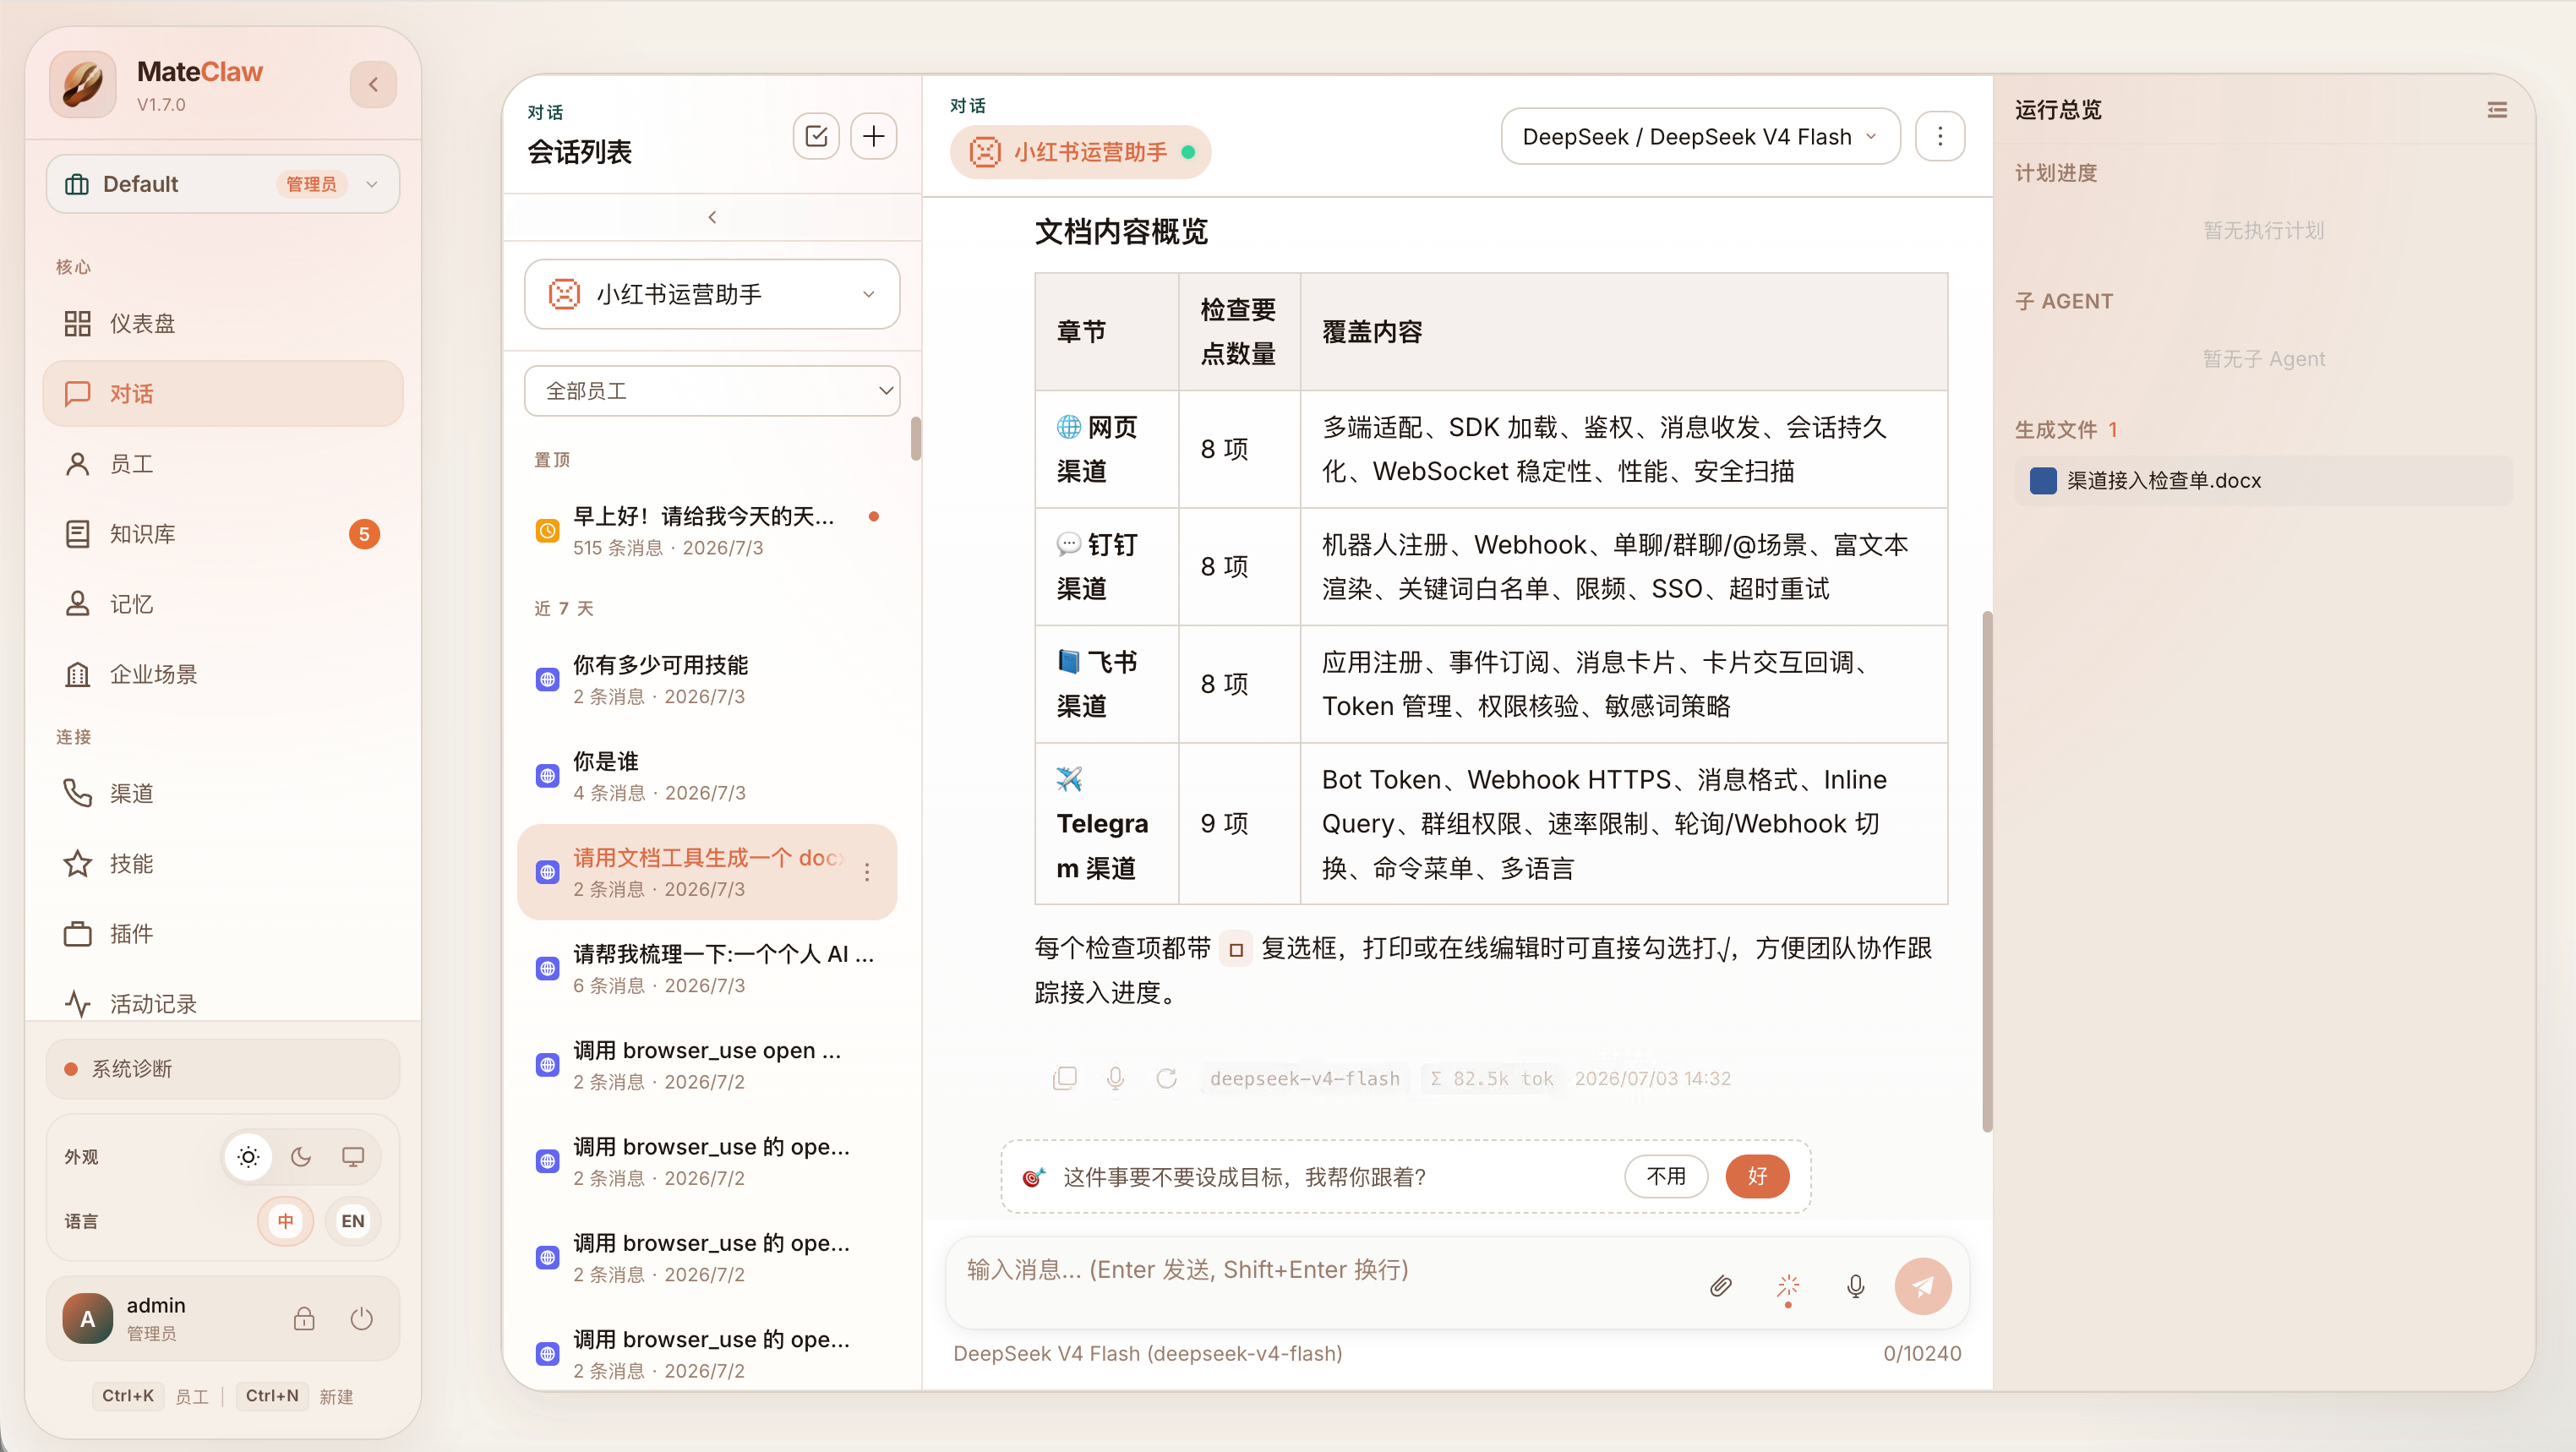Click the 系统诊断 button
The width and height of the screenshot is (2576, 1452).
222,1068
